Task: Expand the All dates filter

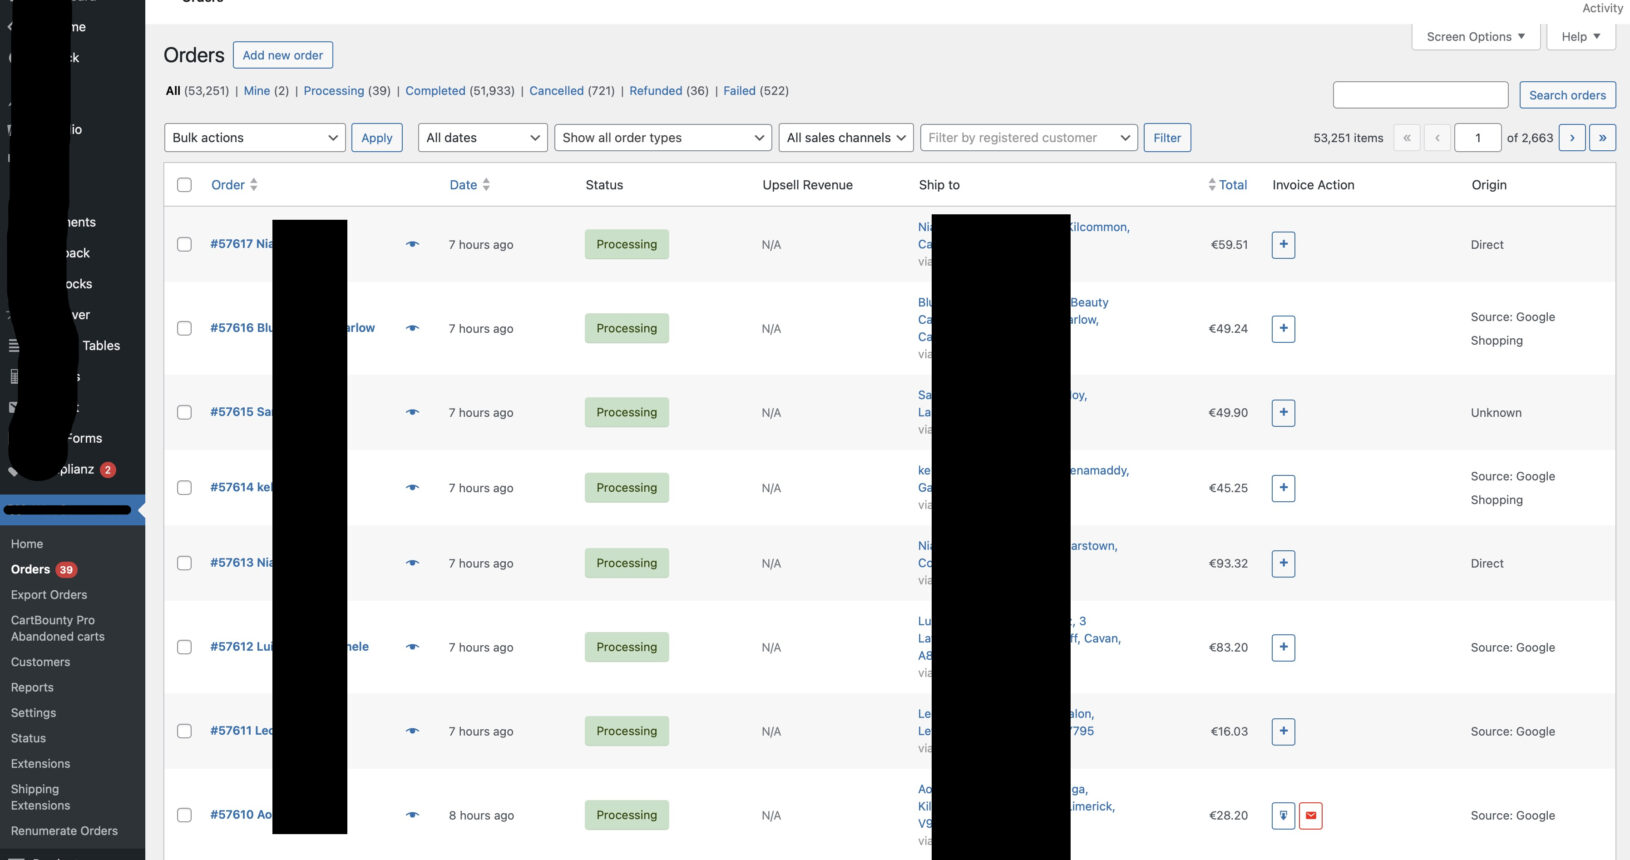Action: 482,138
